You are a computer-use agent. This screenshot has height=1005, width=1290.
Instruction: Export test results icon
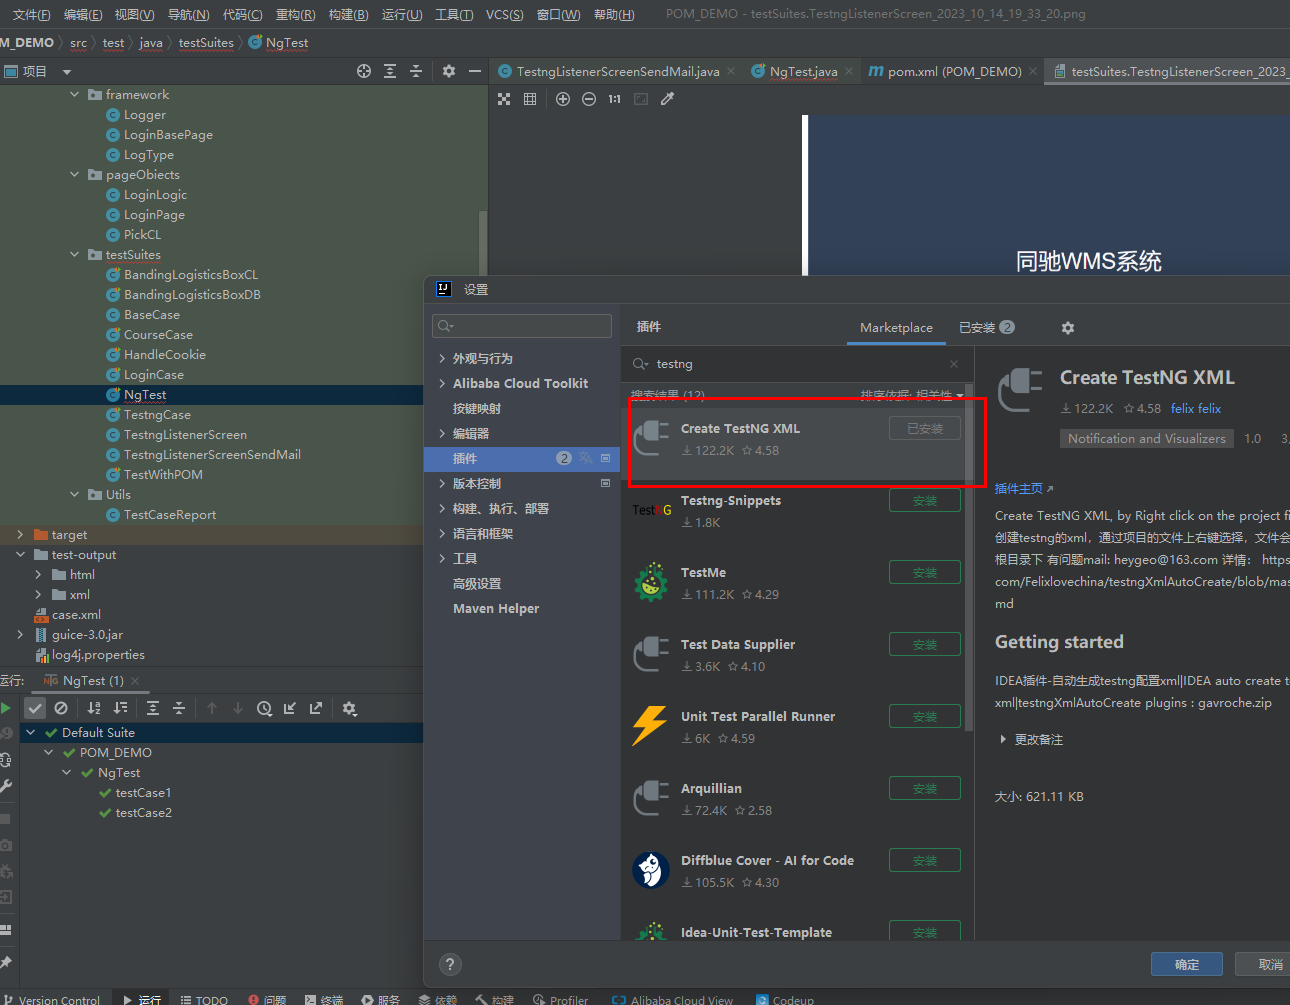tap(316, 708)
